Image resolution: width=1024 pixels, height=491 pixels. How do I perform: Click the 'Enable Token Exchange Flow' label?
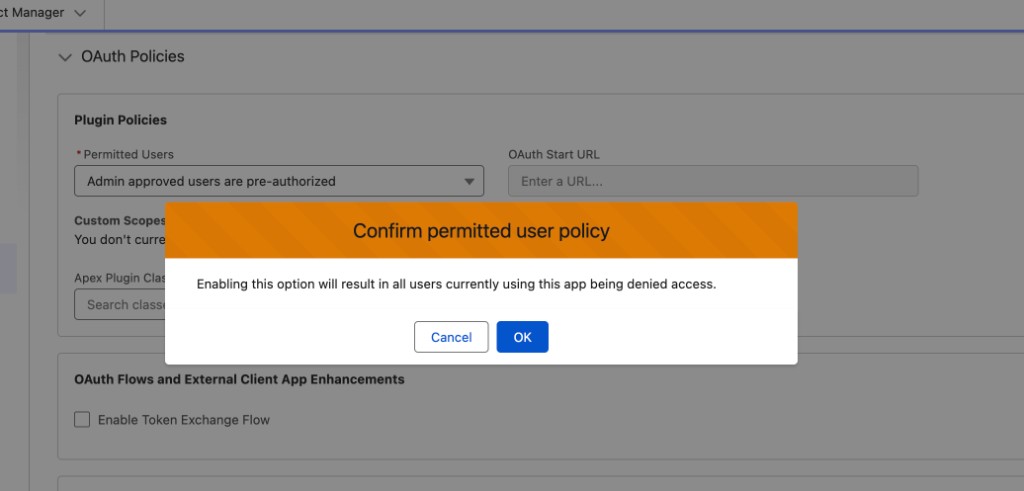184,420
